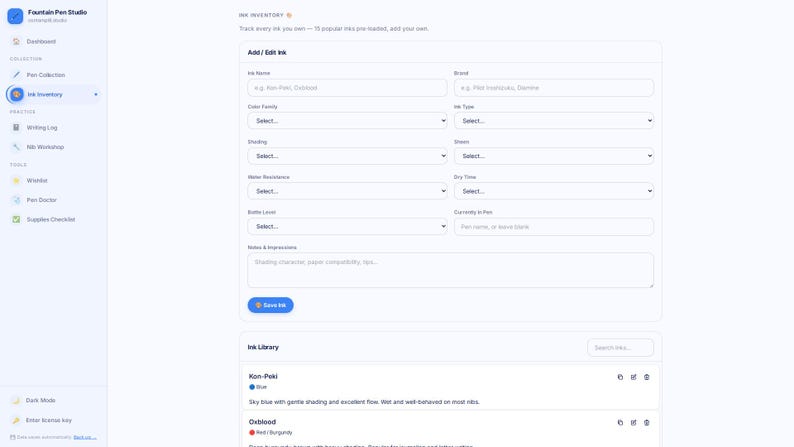The image size is (794, 447).
Task: Select the "Kon-Peki" ink title
Action: coord(263,376)
